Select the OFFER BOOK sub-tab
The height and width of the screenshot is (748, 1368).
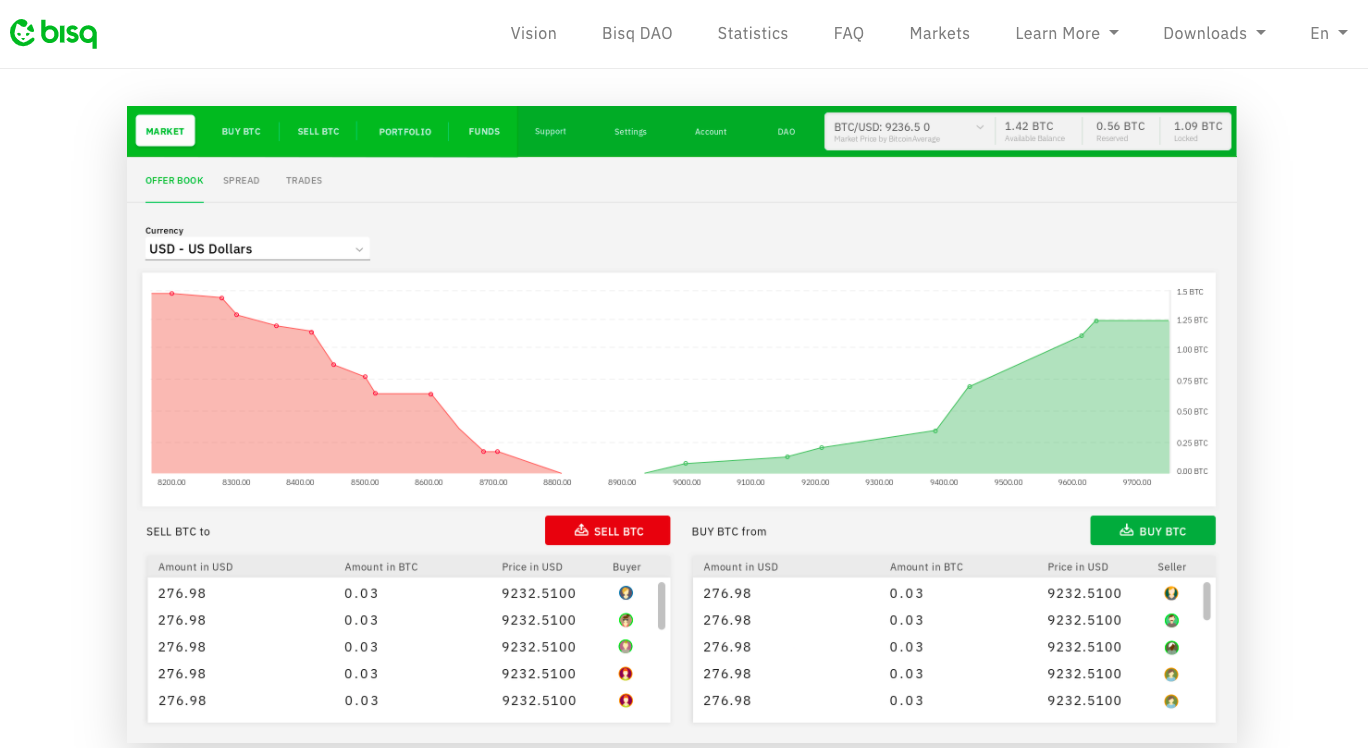point(174,181)
